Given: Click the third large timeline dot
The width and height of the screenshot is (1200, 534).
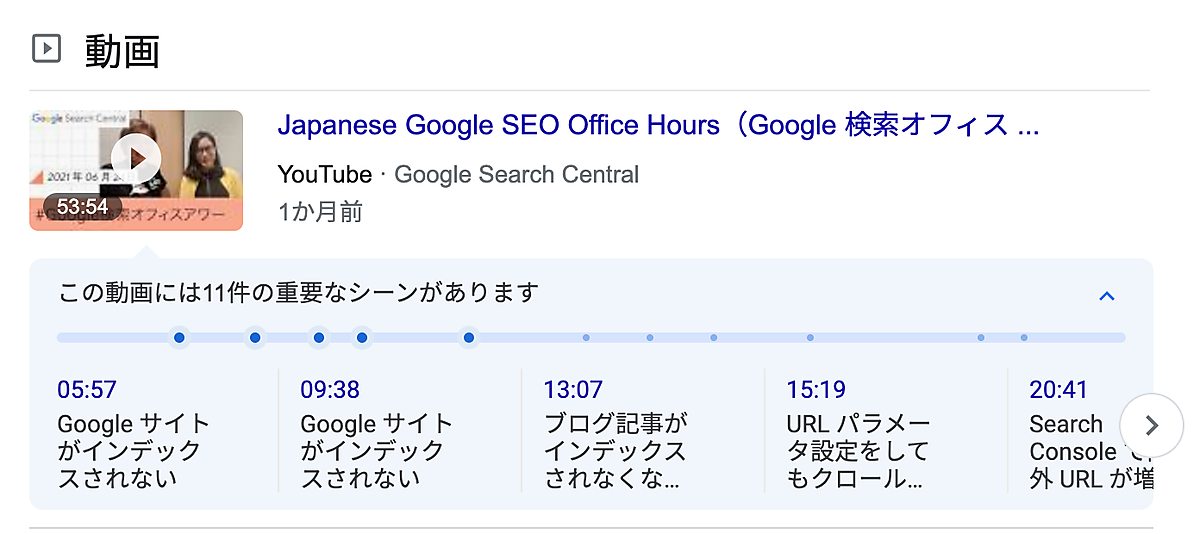Looking at the screenshot, I should pyautogui.click(x=319, y=338).
